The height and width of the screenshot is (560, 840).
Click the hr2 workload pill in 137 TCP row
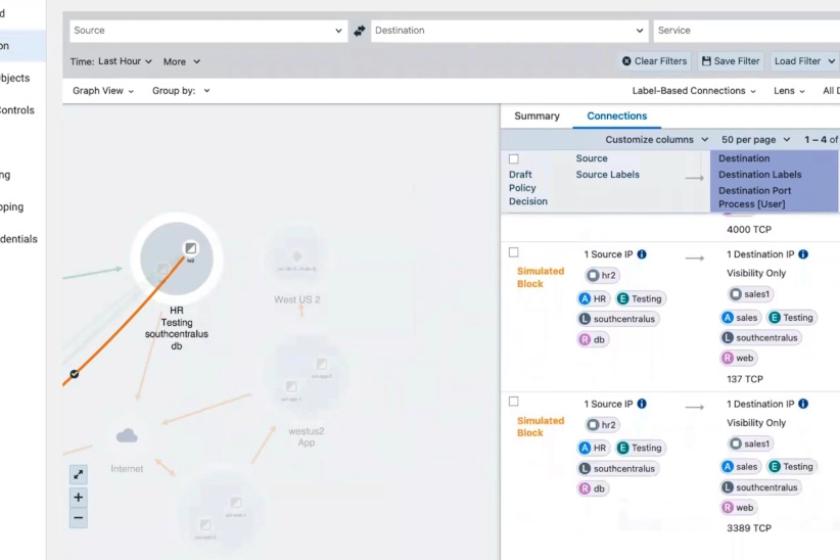(x=602, y=275)
